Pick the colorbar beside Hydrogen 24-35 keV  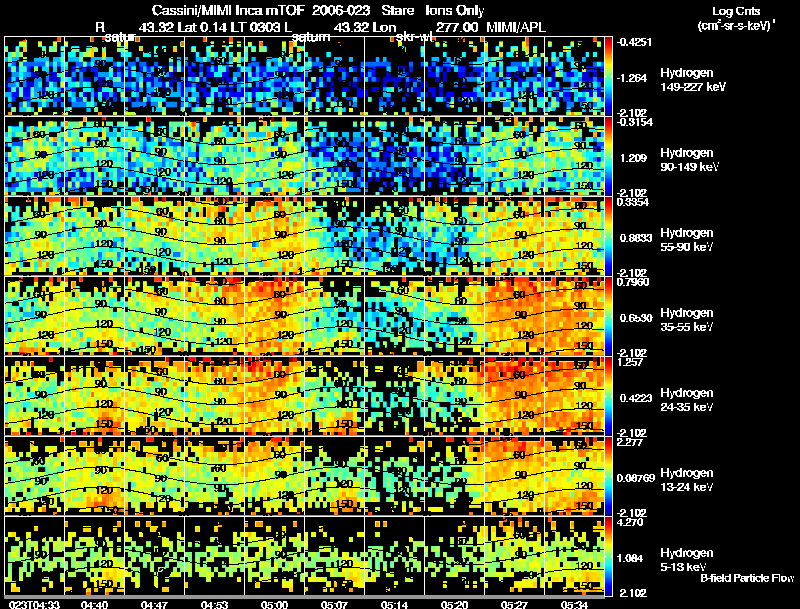point(608,396)
